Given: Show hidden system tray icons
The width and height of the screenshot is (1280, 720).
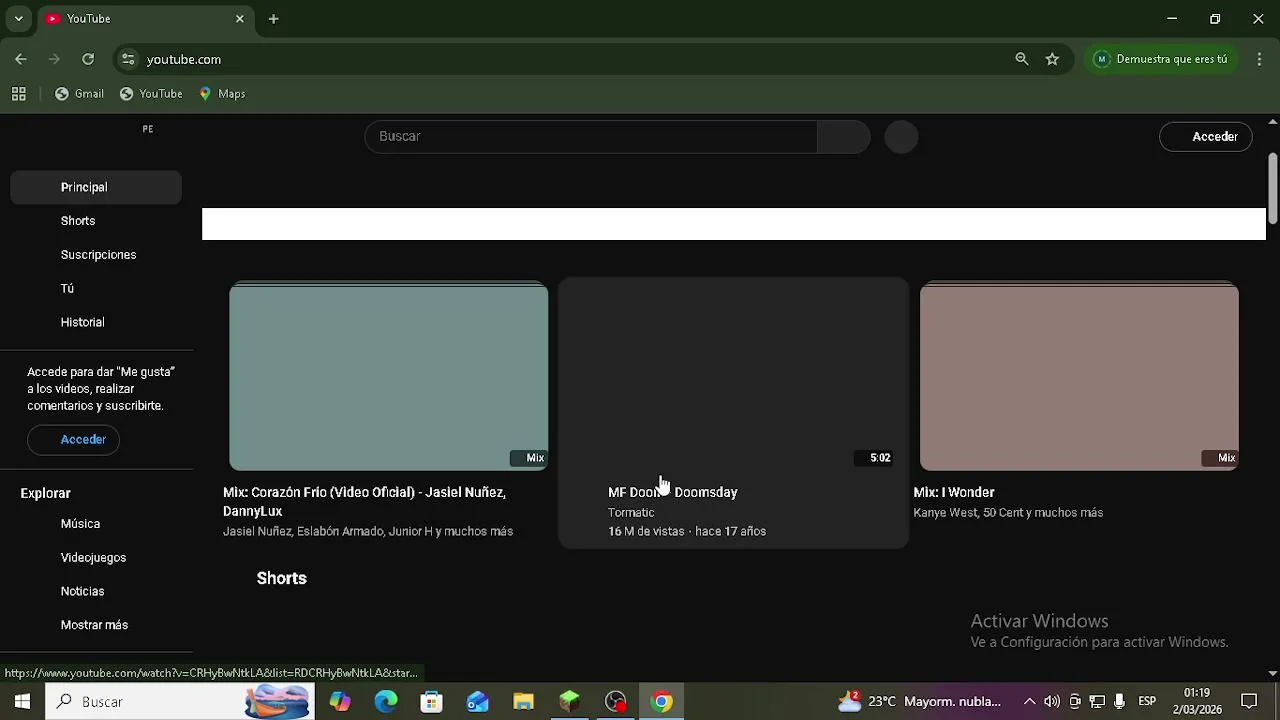Looking at the screenshot, I should [1030, 702].
